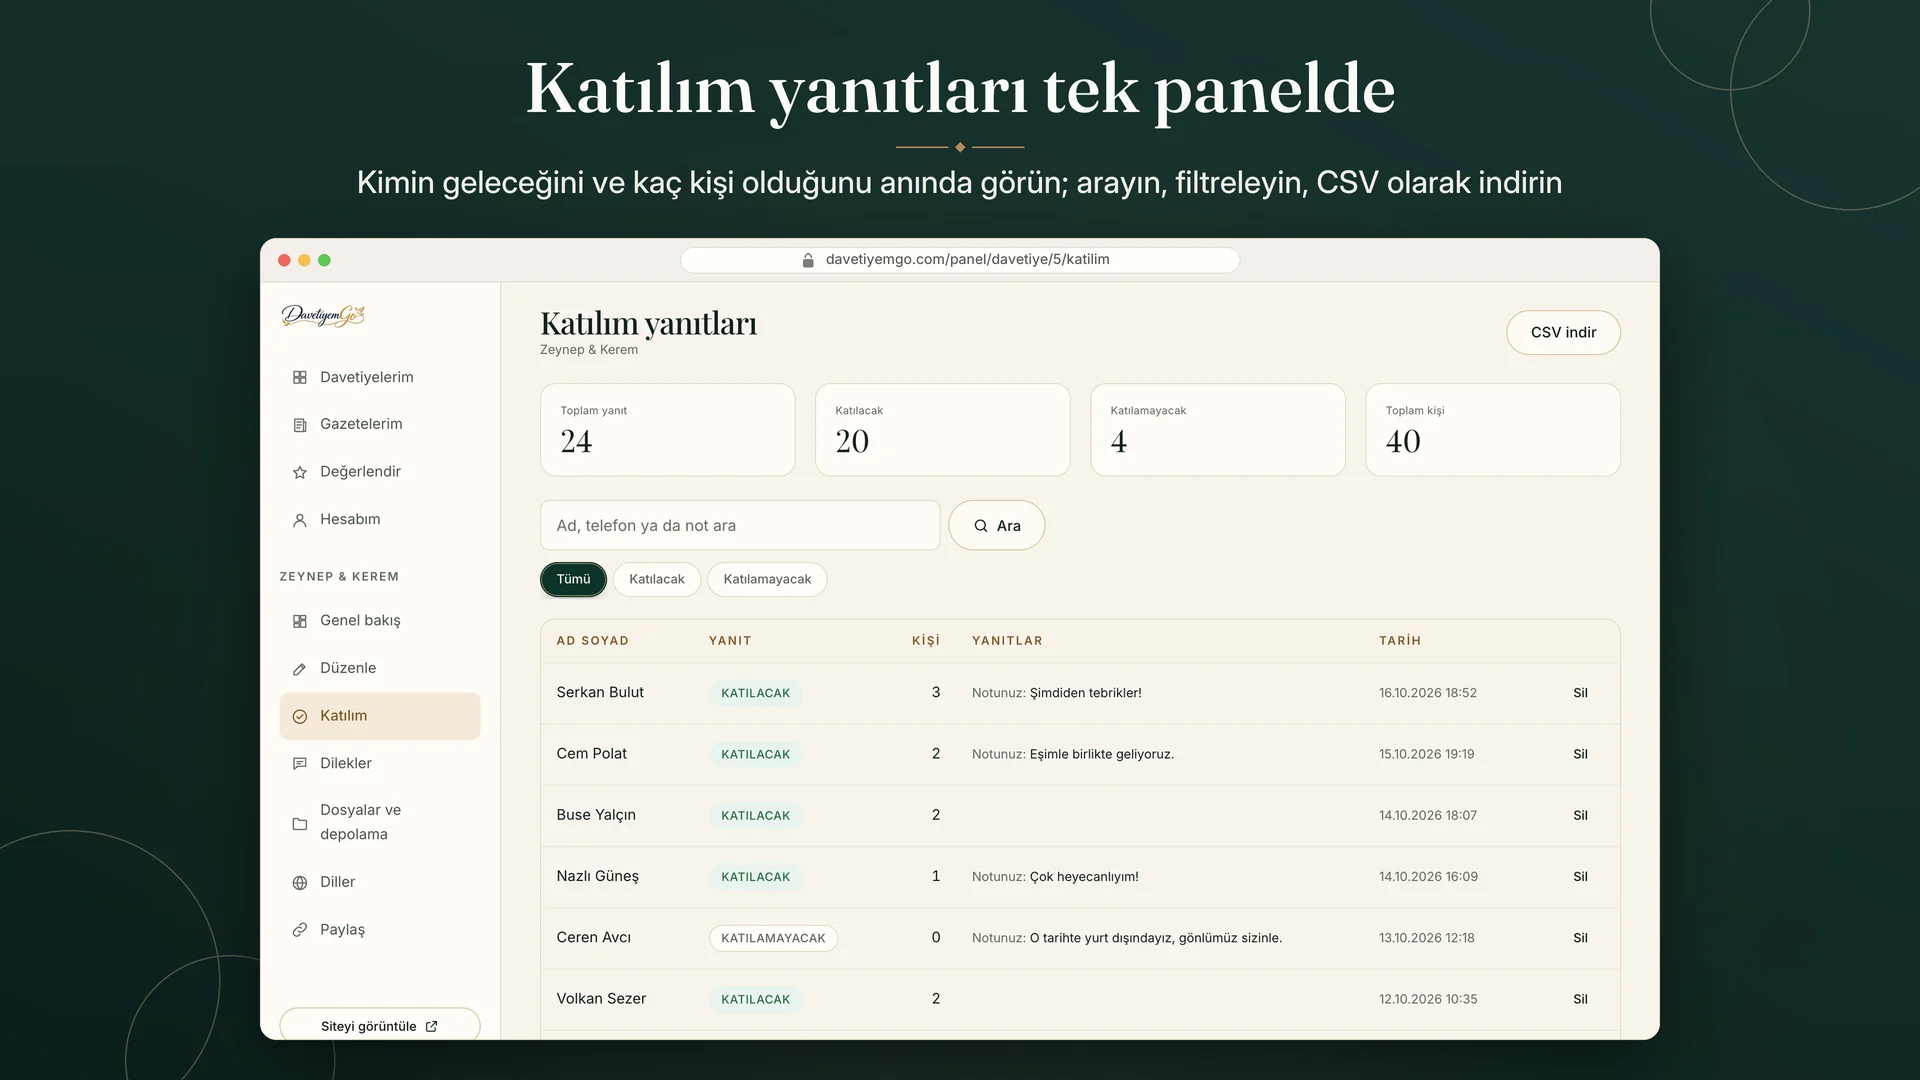
Task: Open Davetiyelerim in the sidebar
Action: pyautogui.click(x=380, y=377)
